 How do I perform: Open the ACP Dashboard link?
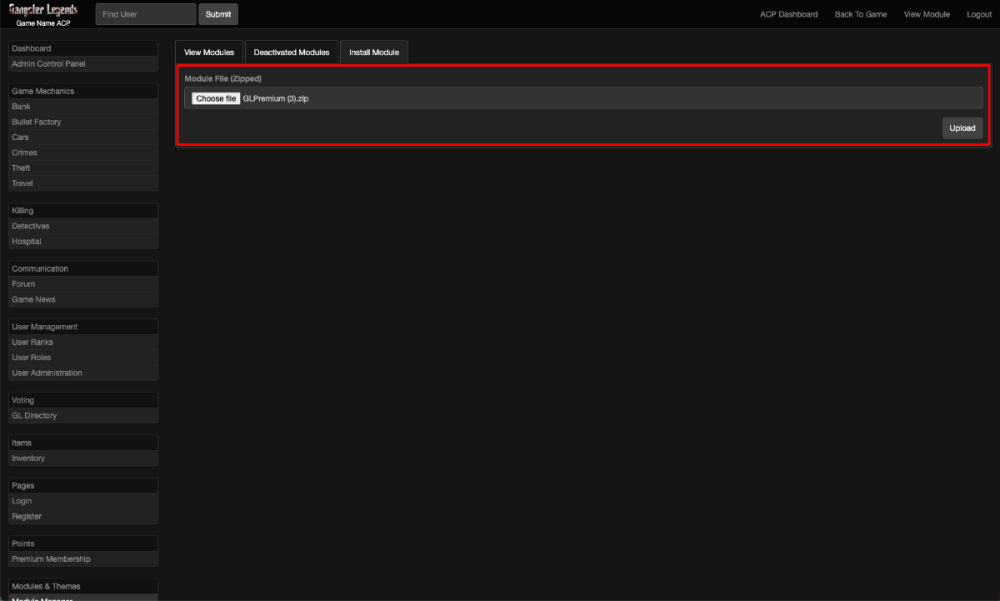788,14
